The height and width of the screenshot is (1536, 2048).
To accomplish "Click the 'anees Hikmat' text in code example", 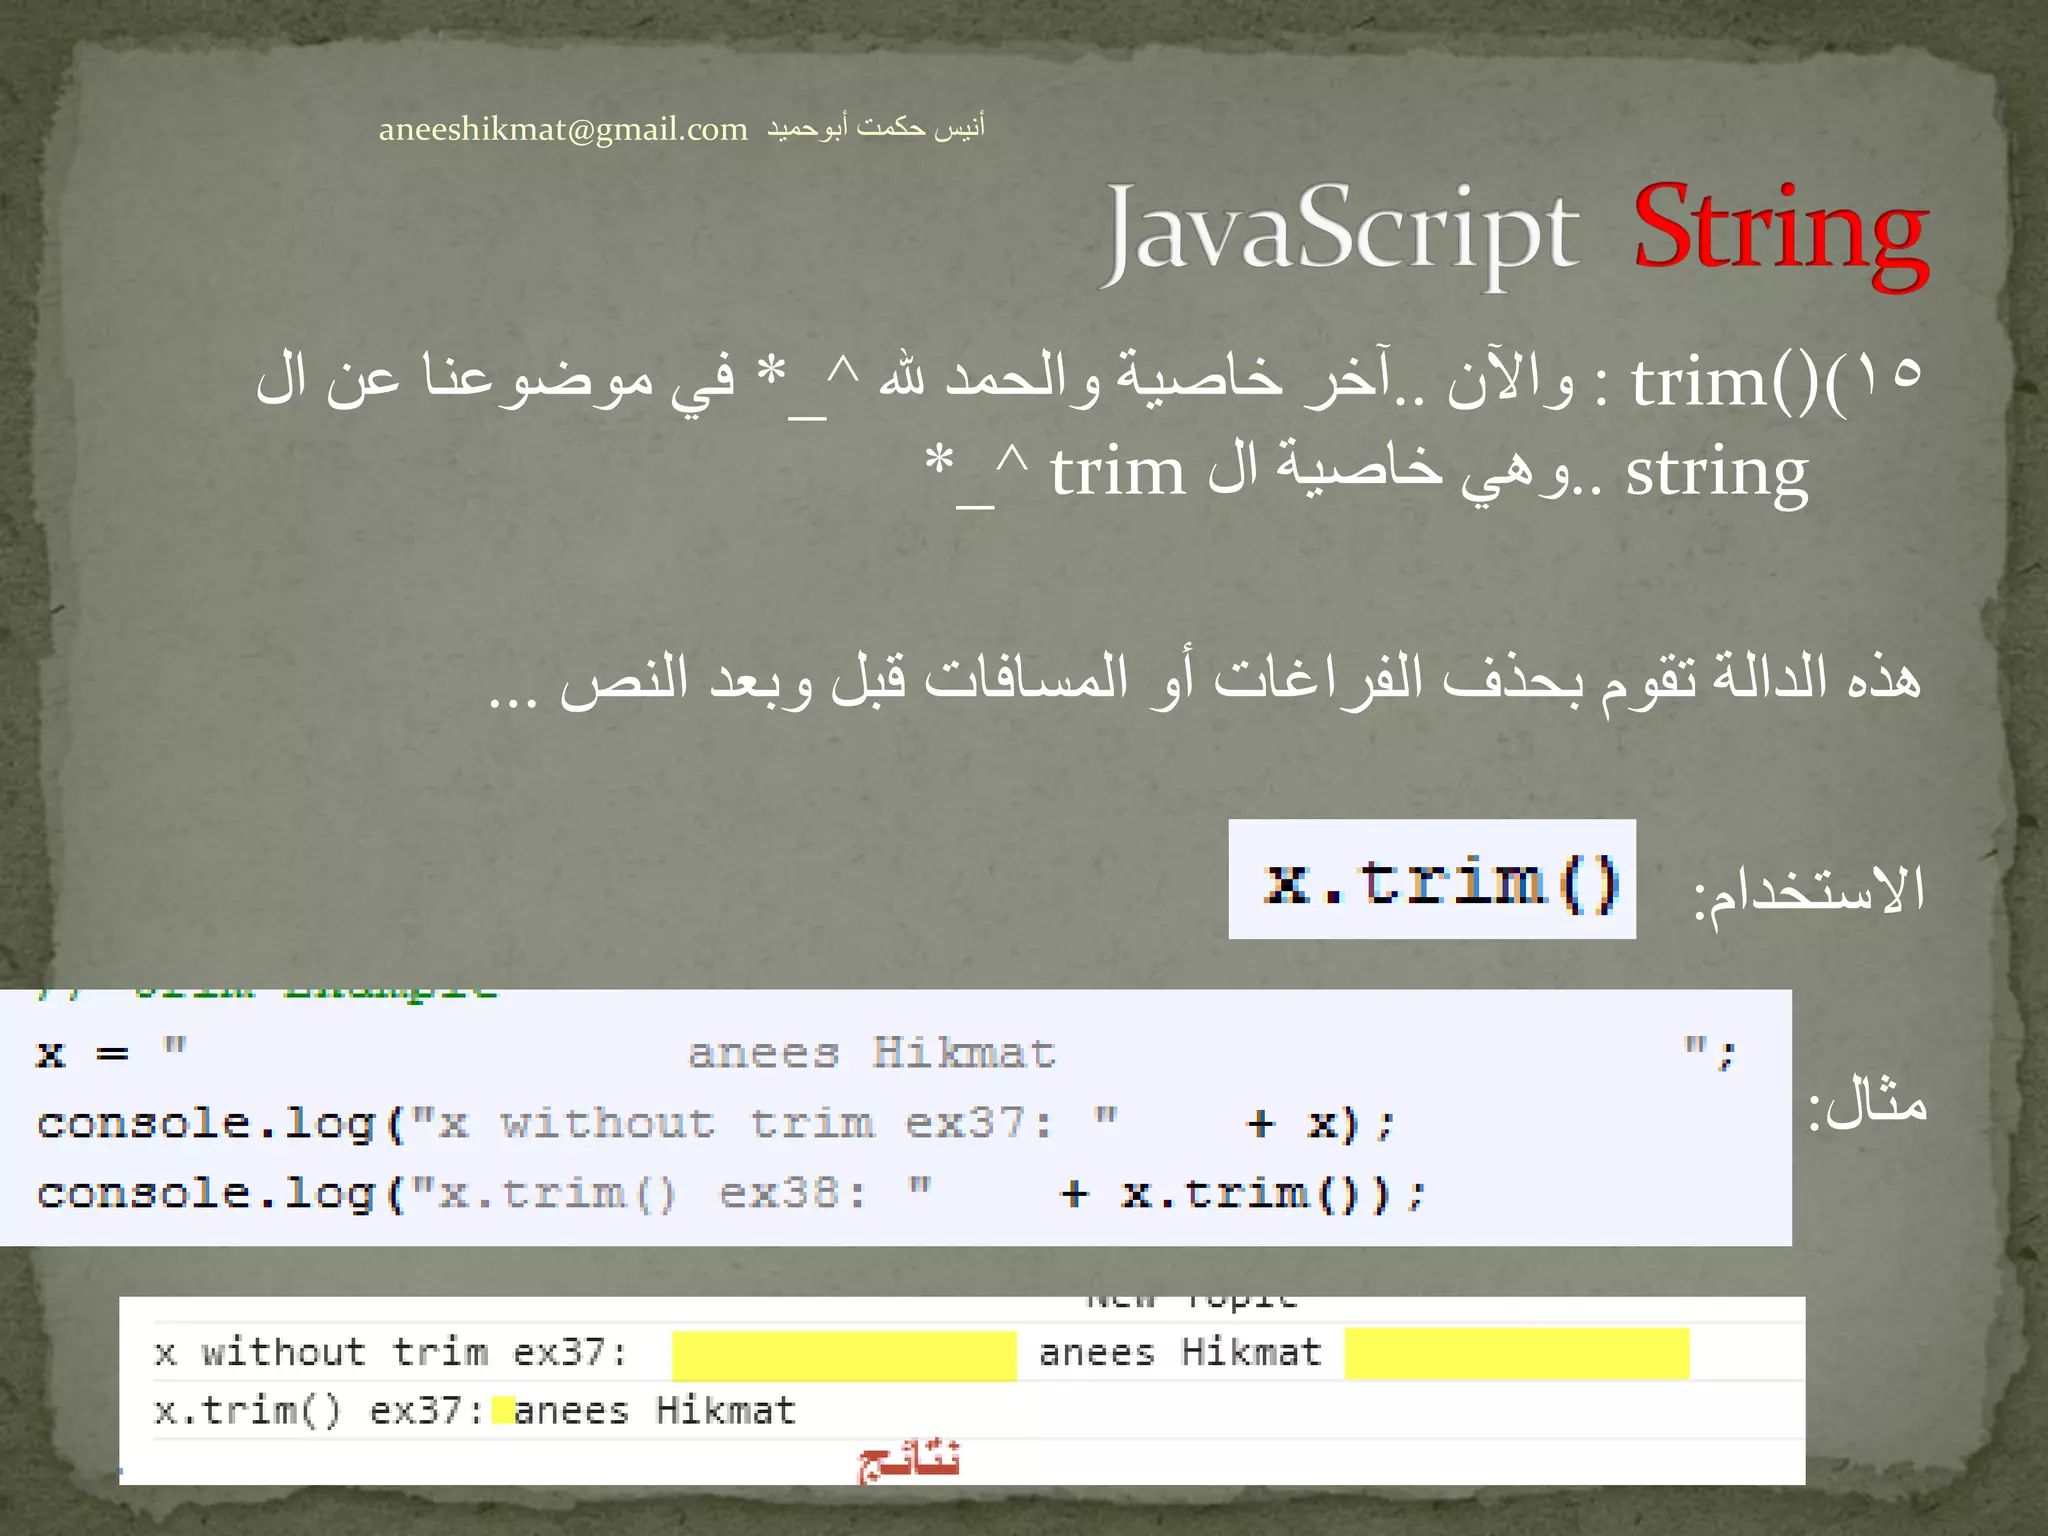I will point(871,1054).
